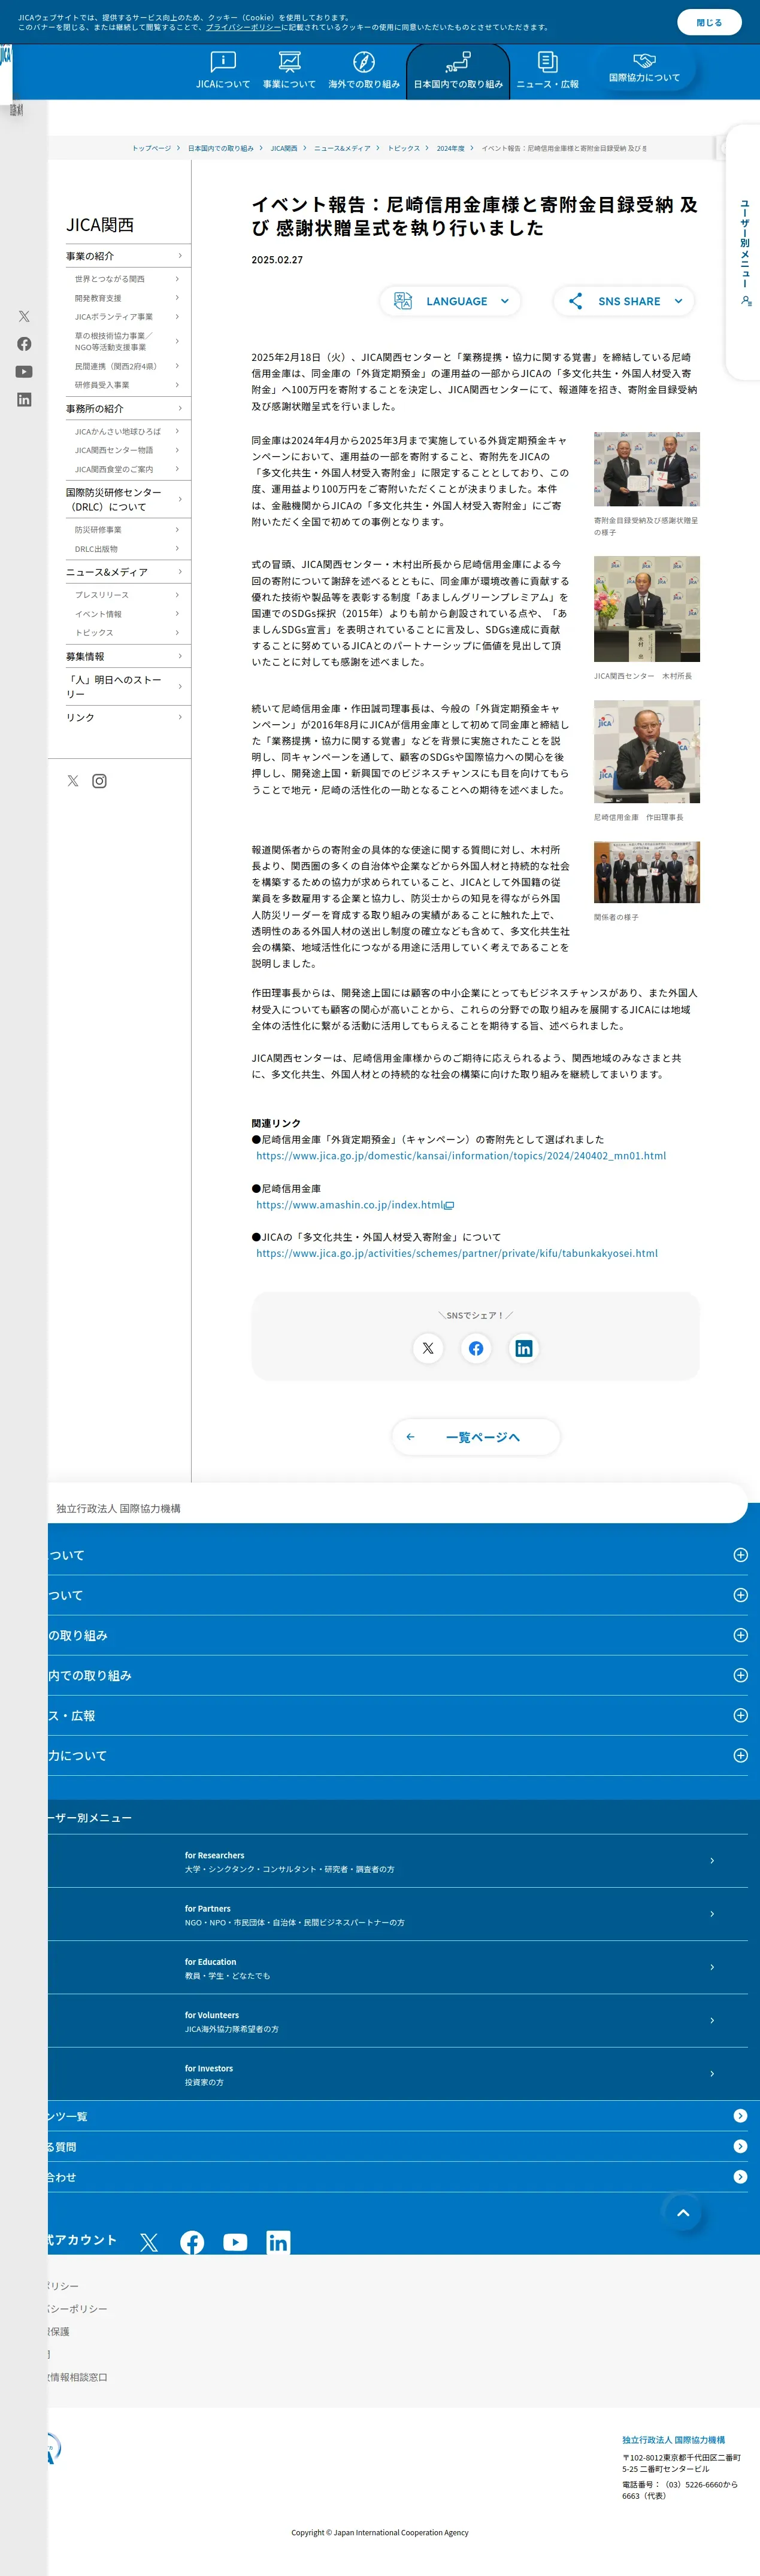The width and height of the screenshot is (760, 2576).
Task: Click the Instagram icon below sidebar menu
Action: (x=99, y=781)
